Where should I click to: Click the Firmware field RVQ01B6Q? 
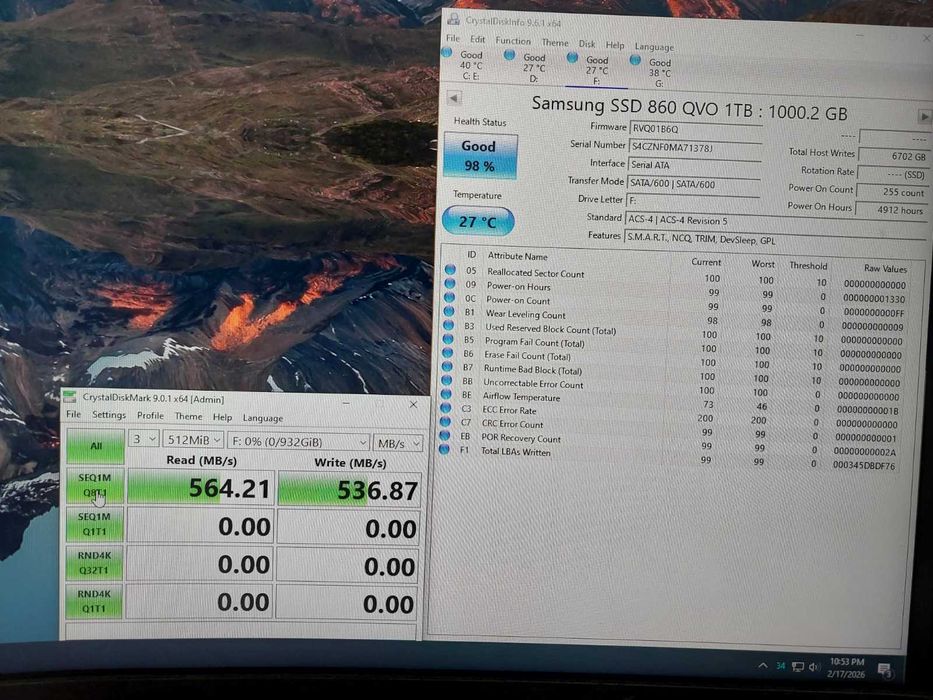coord(695,129)
